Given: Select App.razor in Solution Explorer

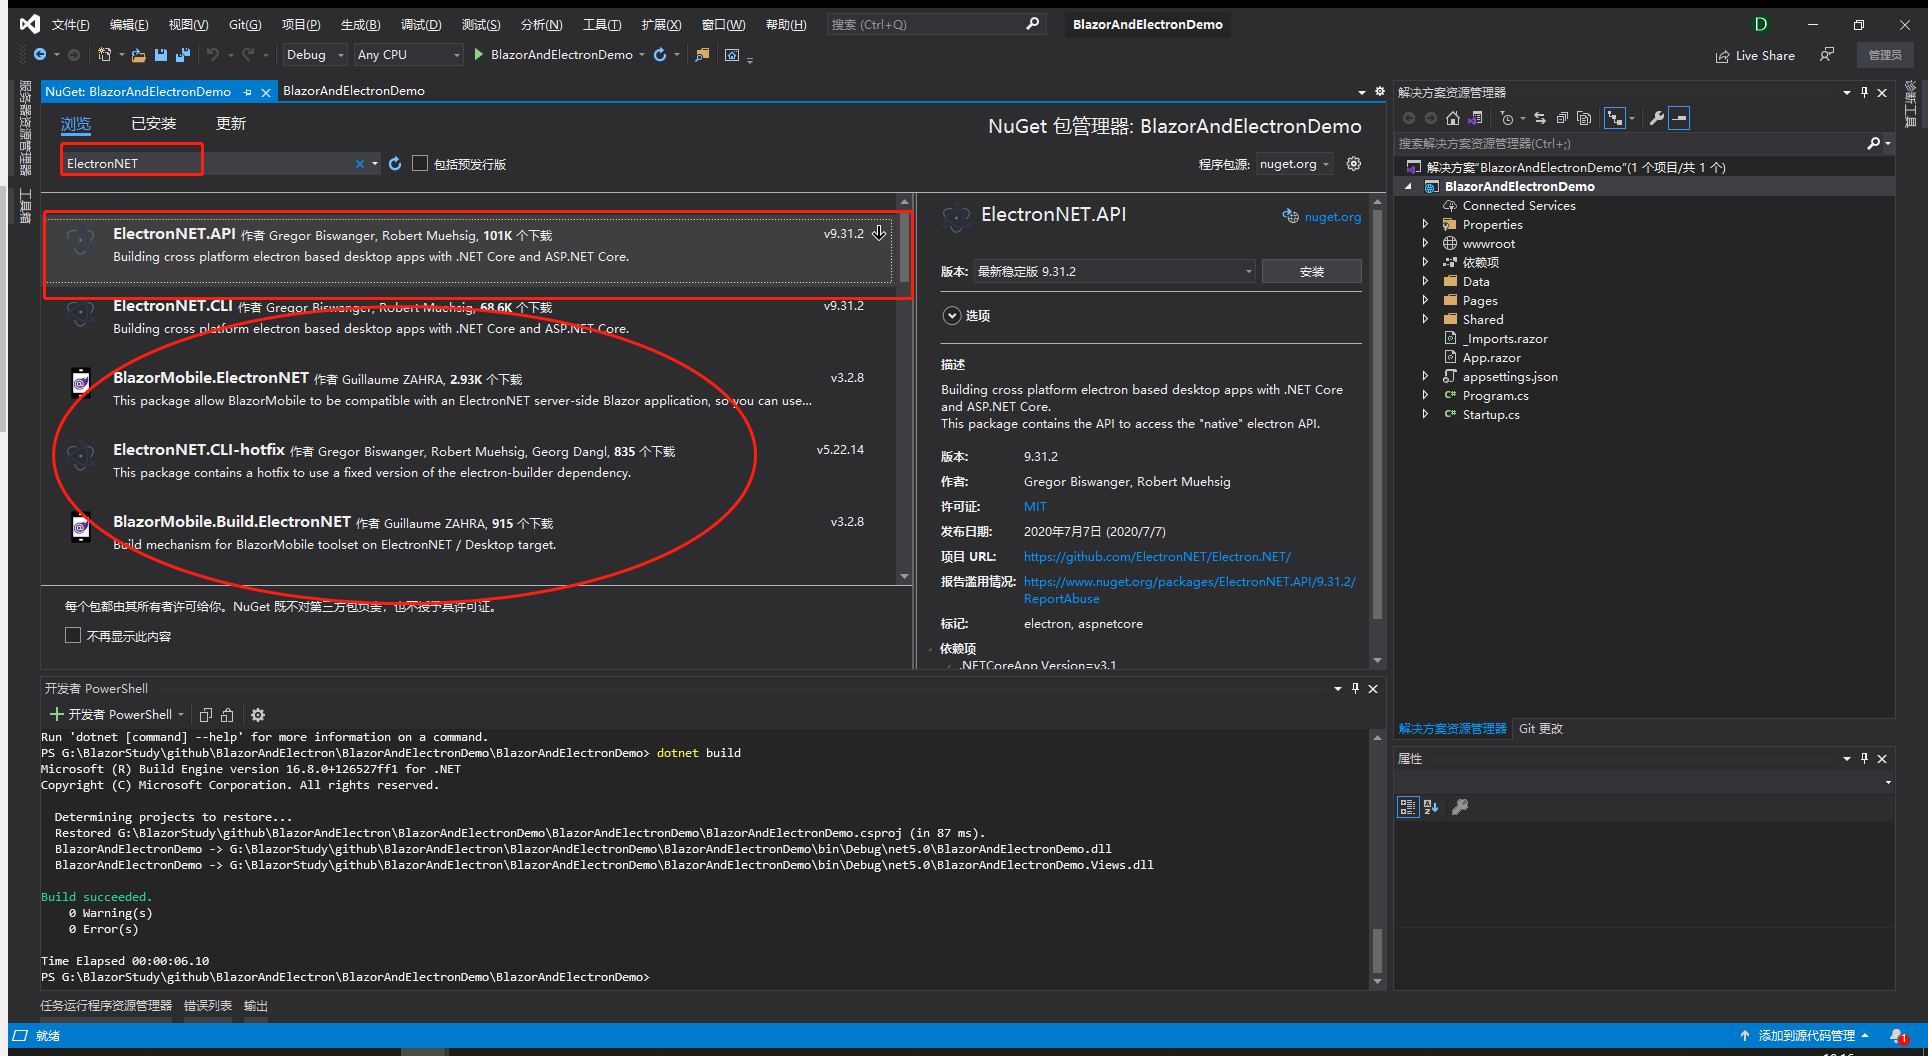Looking at the screenshot, I should (x=1491, y=358).
